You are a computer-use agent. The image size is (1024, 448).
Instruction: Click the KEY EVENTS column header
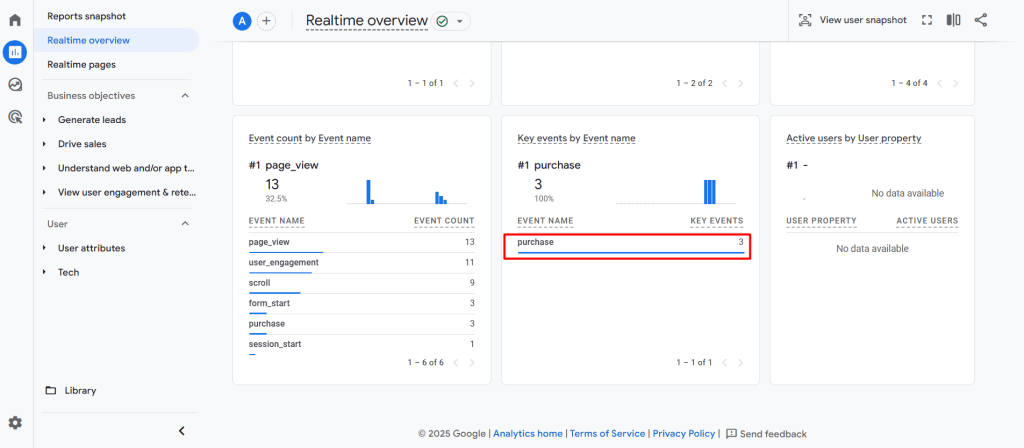[716, 221]
